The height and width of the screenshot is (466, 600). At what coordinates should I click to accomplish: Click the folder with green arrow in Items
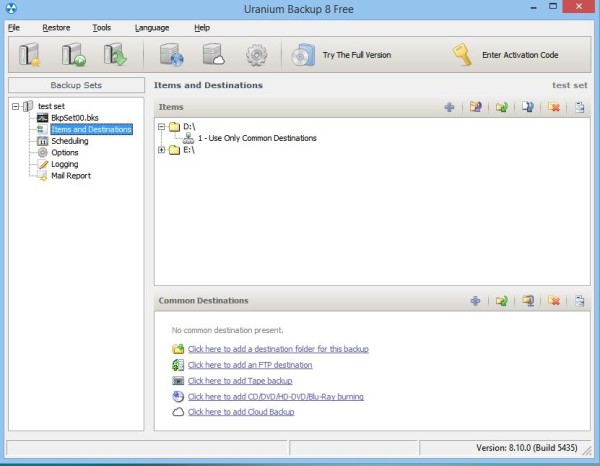[502, 107]
